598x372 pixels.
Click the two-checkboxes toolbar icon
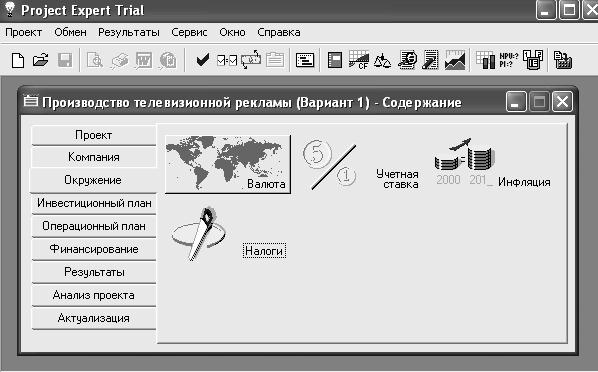tap(227, 60)
